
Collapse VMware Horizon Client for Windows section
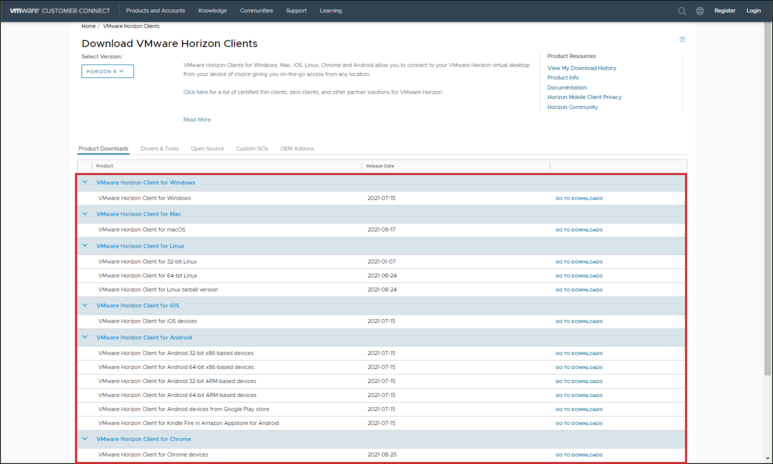[x=85, y=182]
